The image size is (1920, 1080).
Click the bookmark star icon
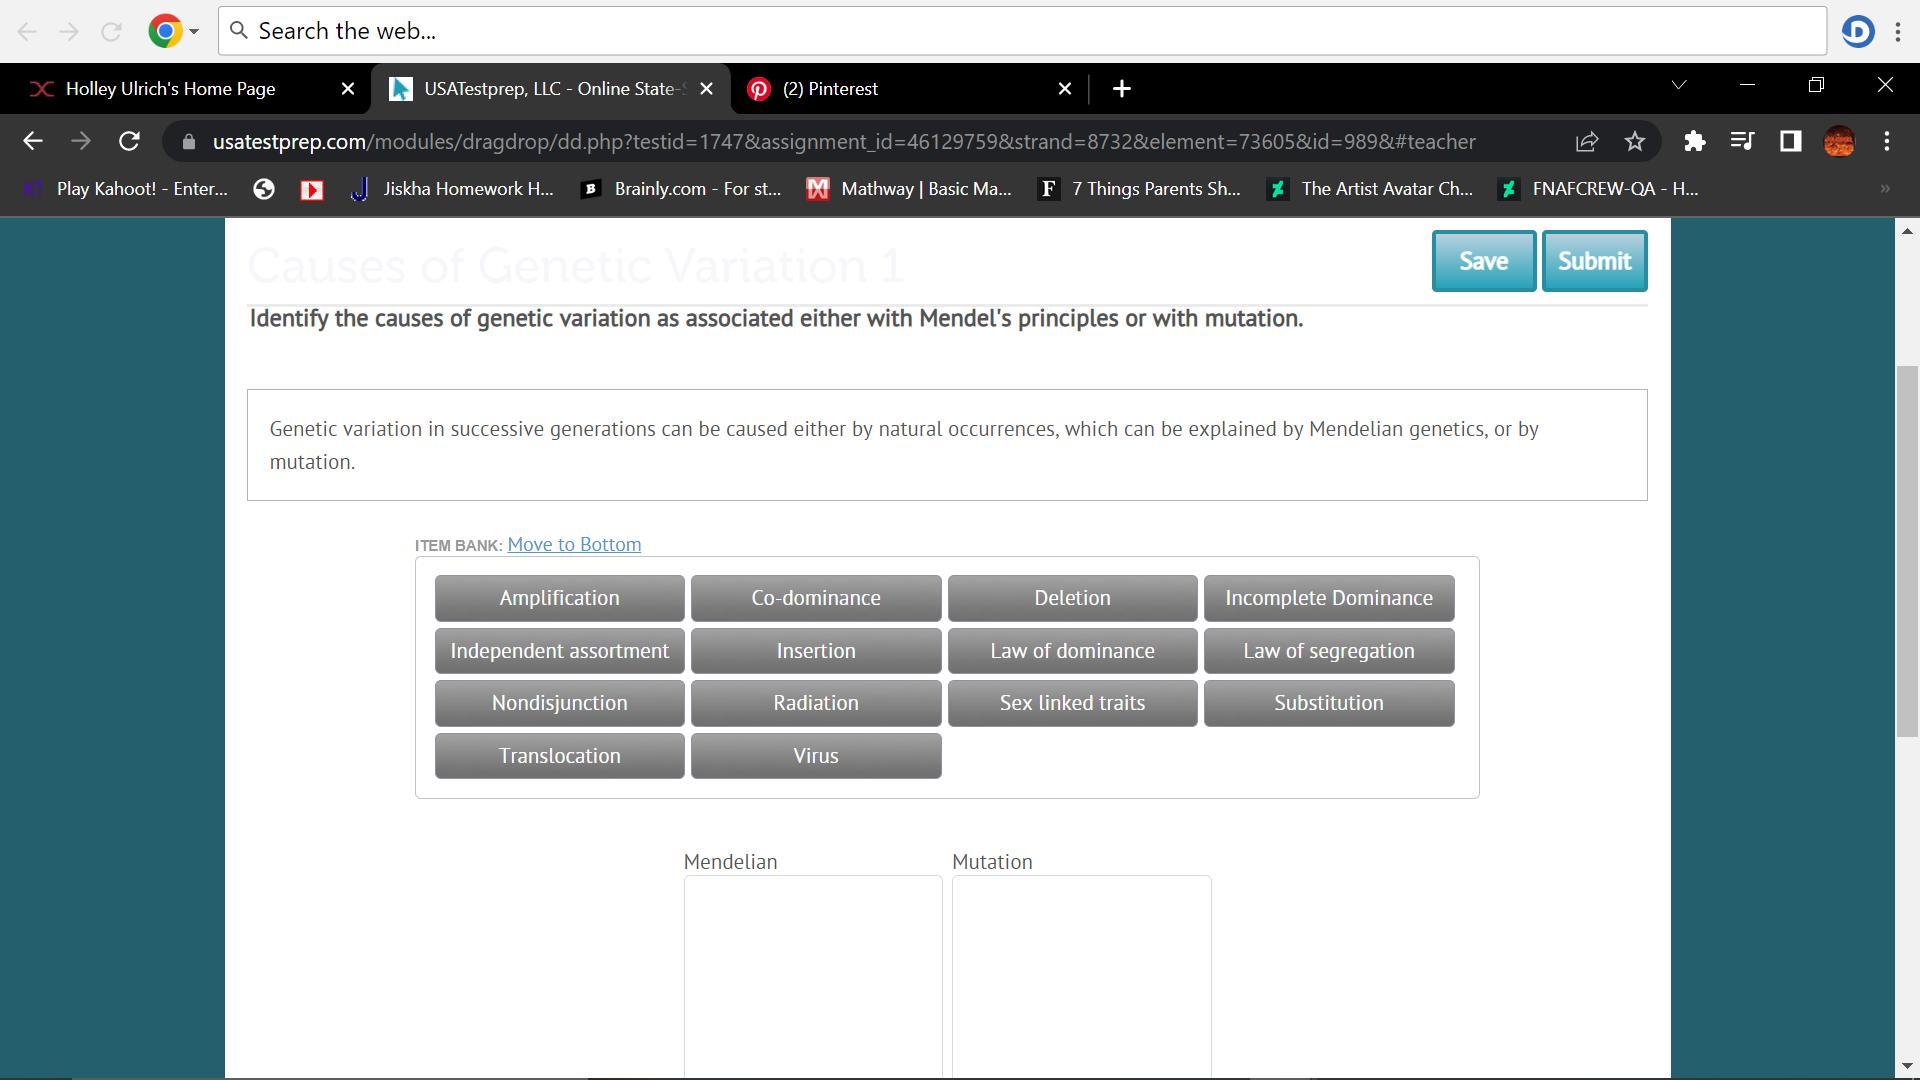point(1634,142)
